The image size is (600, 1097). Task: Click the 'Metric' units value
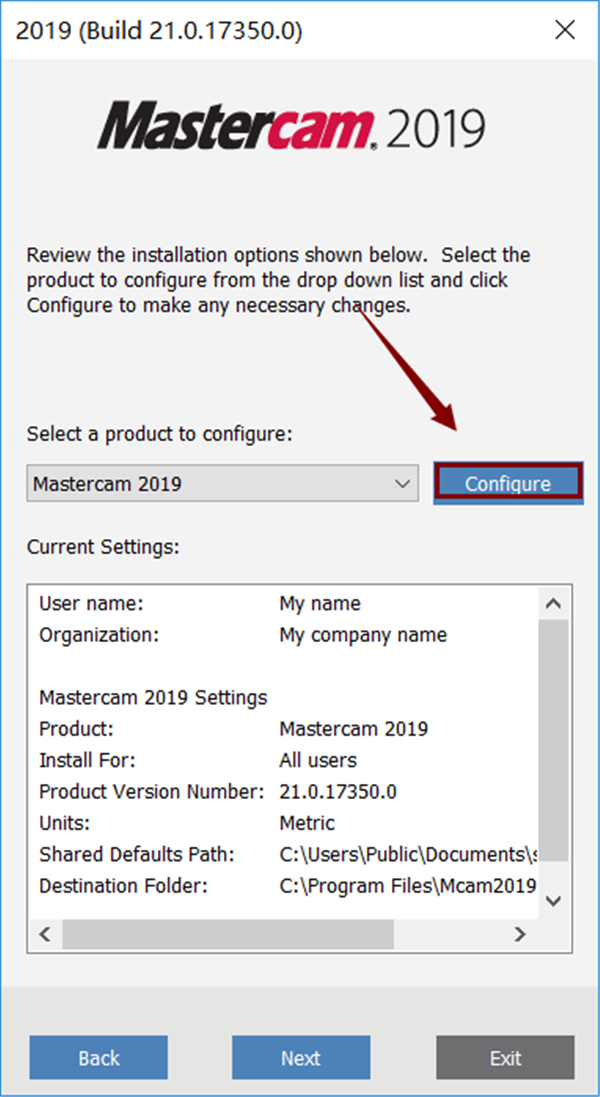307,823
